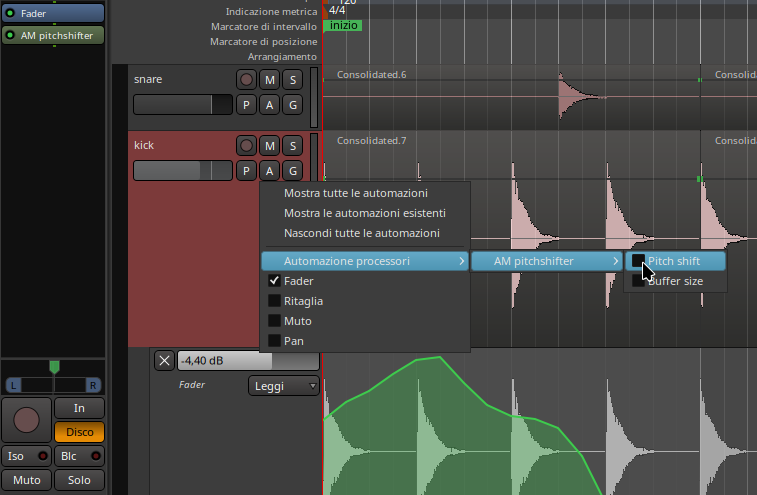Mute the snare track with M

(x=269, y=80)
